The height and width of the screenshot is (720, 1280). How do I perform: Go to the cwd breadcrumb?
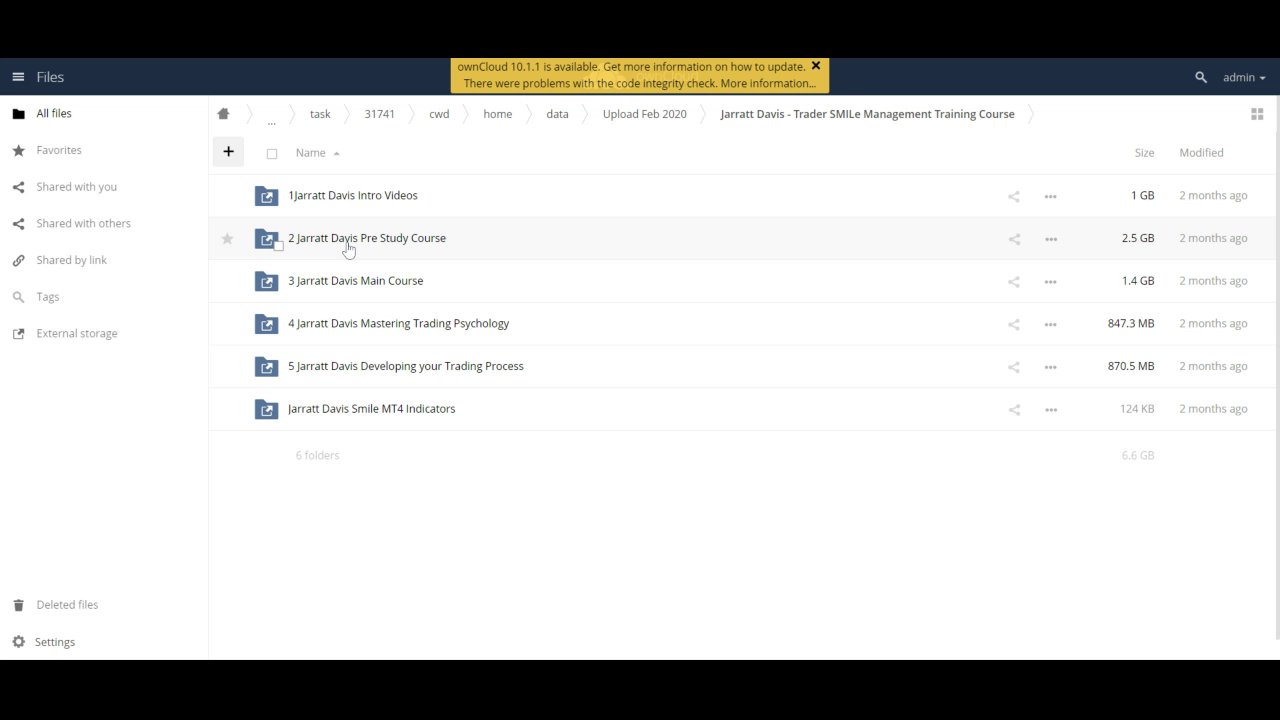(439, 114)
